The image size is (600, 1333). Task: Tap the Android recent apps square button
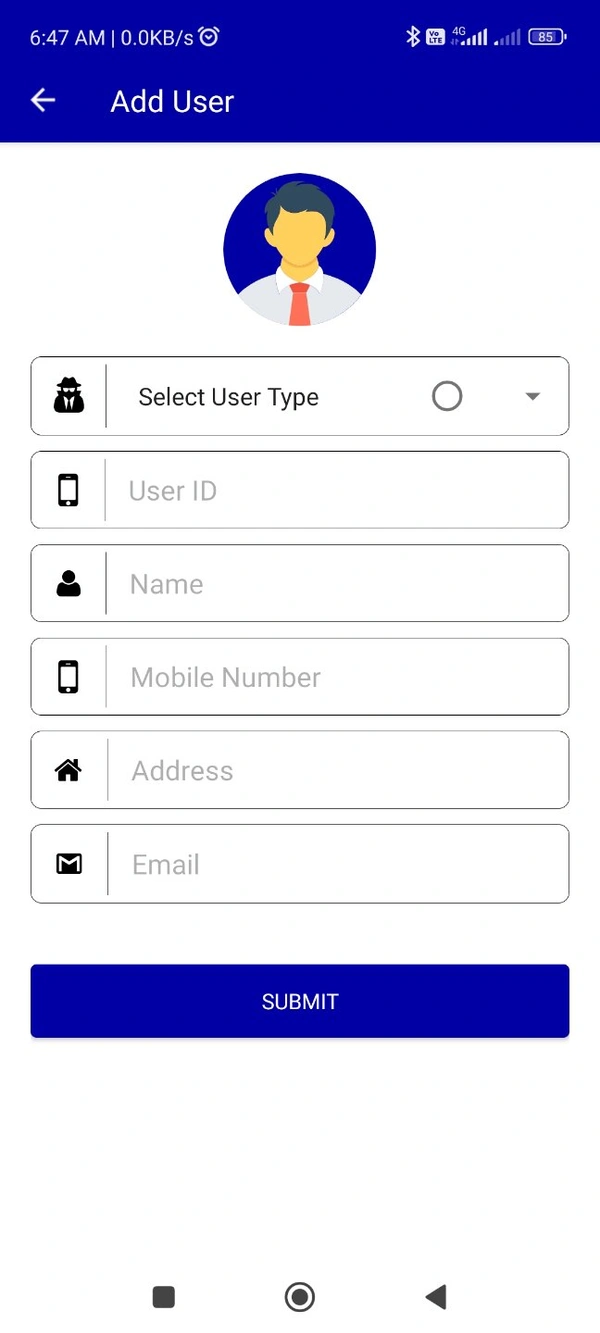pos(163,1297)
